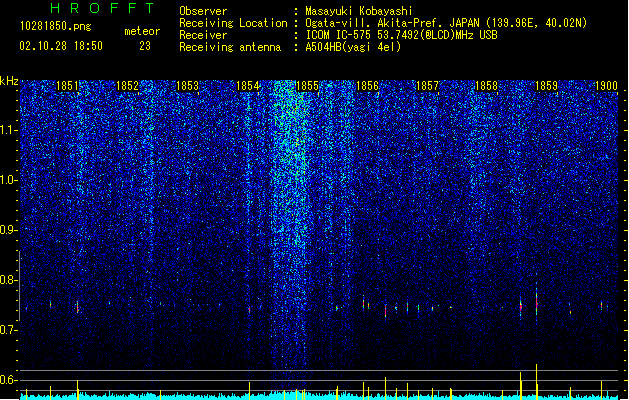Click the 0.9 kHz axis label

9,230
